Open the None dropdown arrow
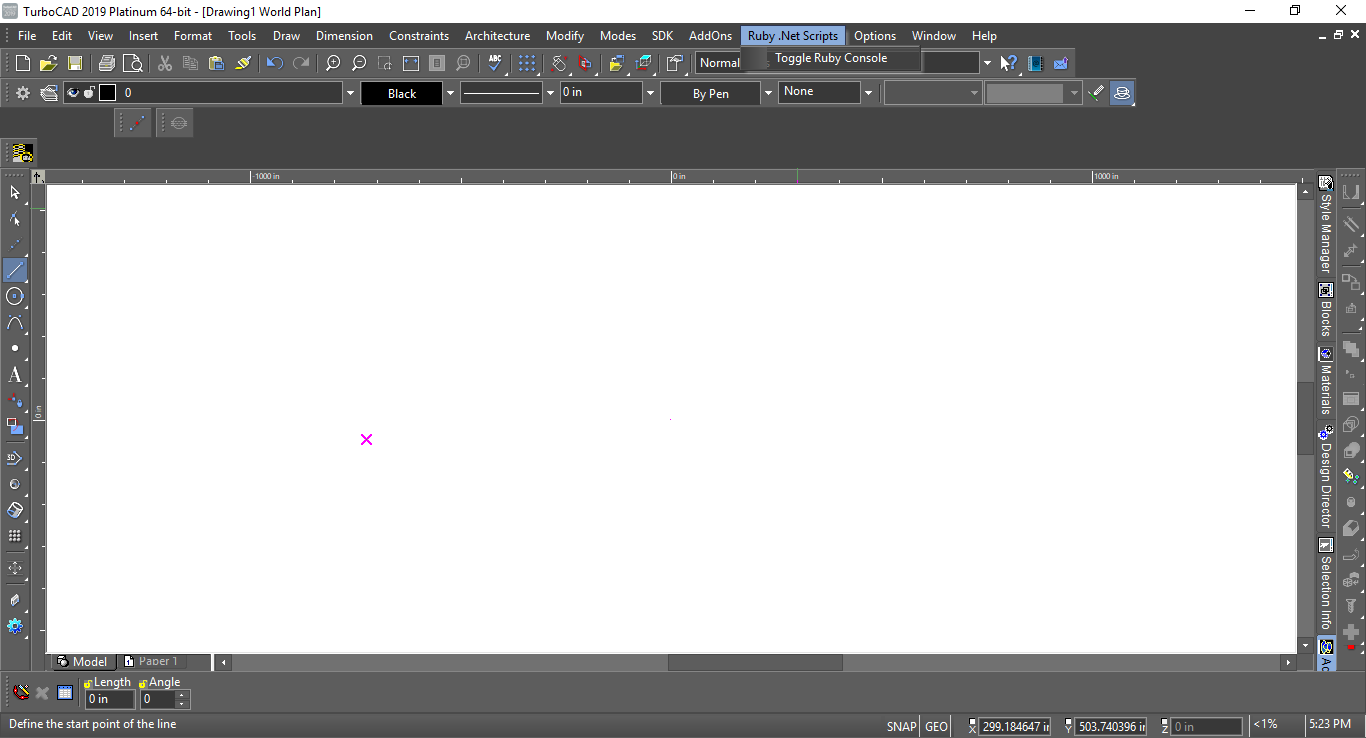Image resolution: width=1366 pixels, height=738 pixels. pos(868,93)
